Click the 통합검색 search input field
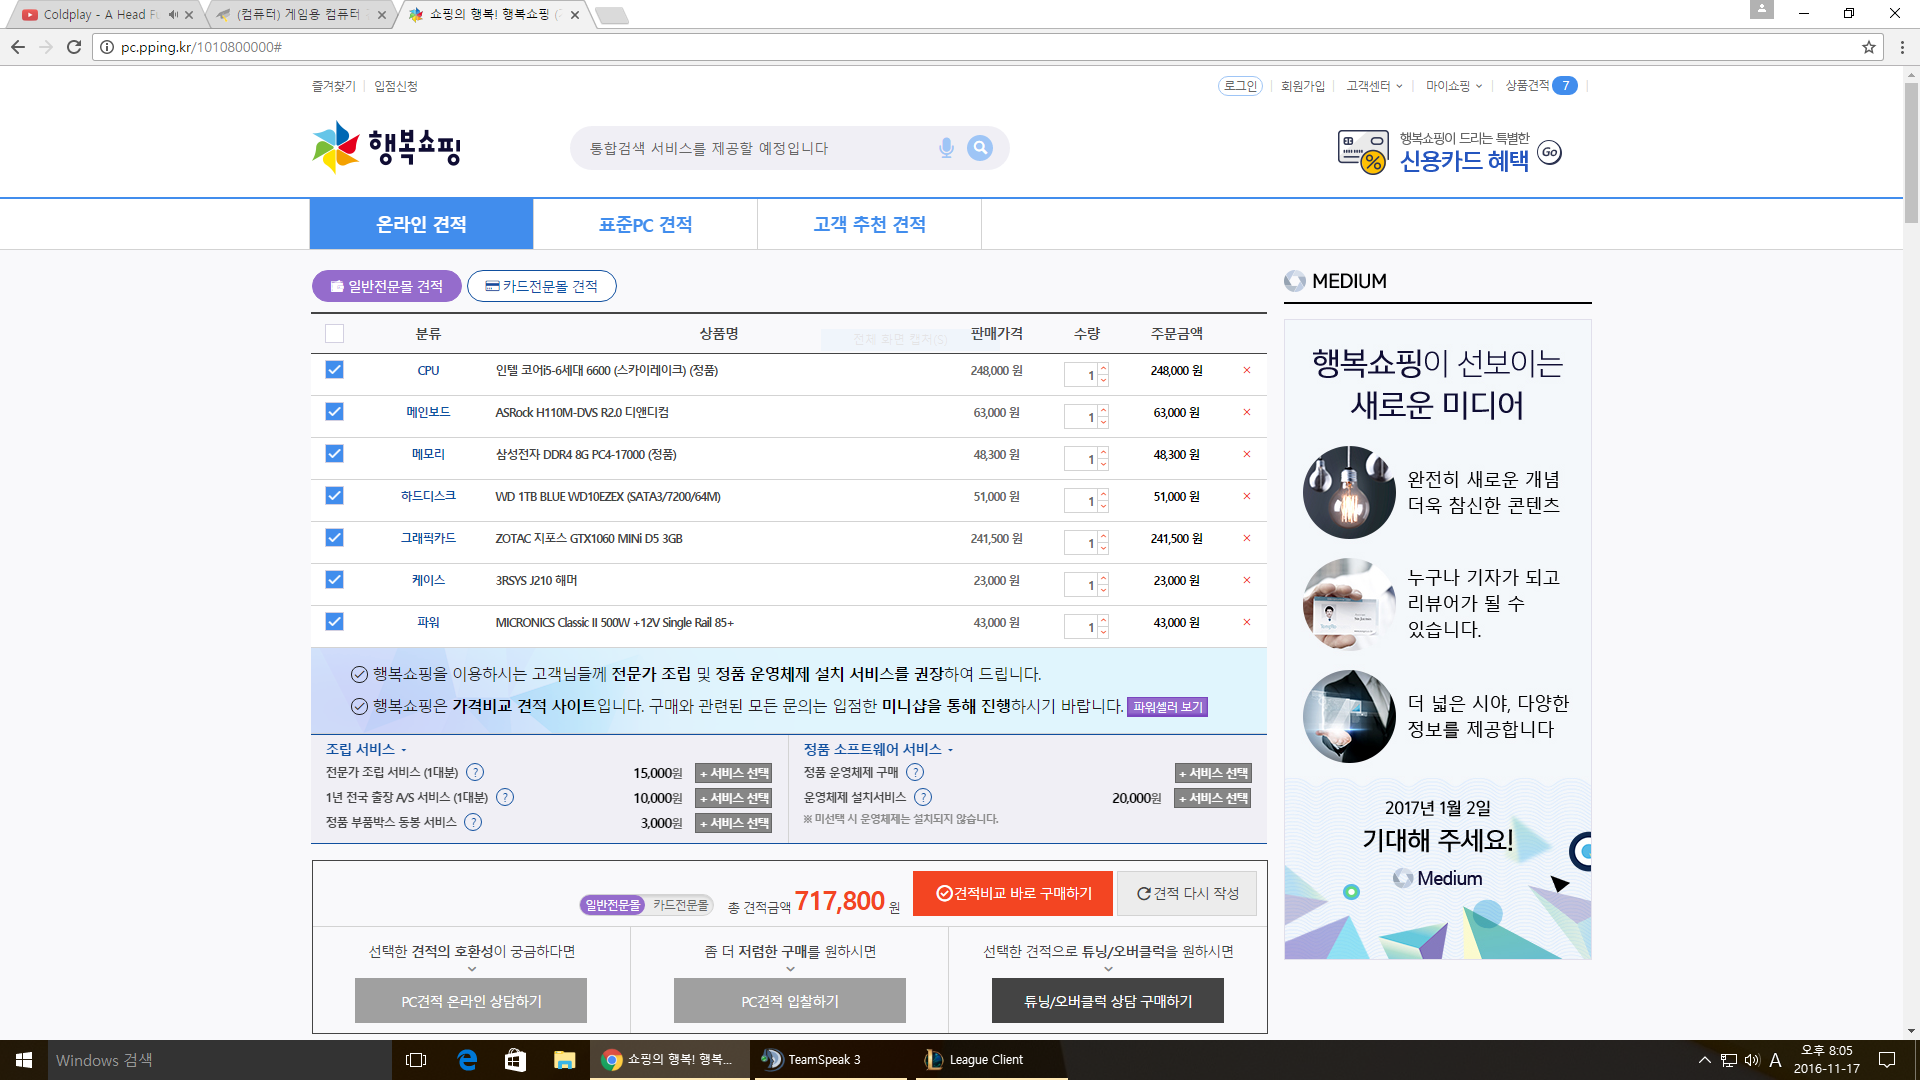Image resolution: width=1920 pixels, height=1080 pixels. [x=750, y=148]
